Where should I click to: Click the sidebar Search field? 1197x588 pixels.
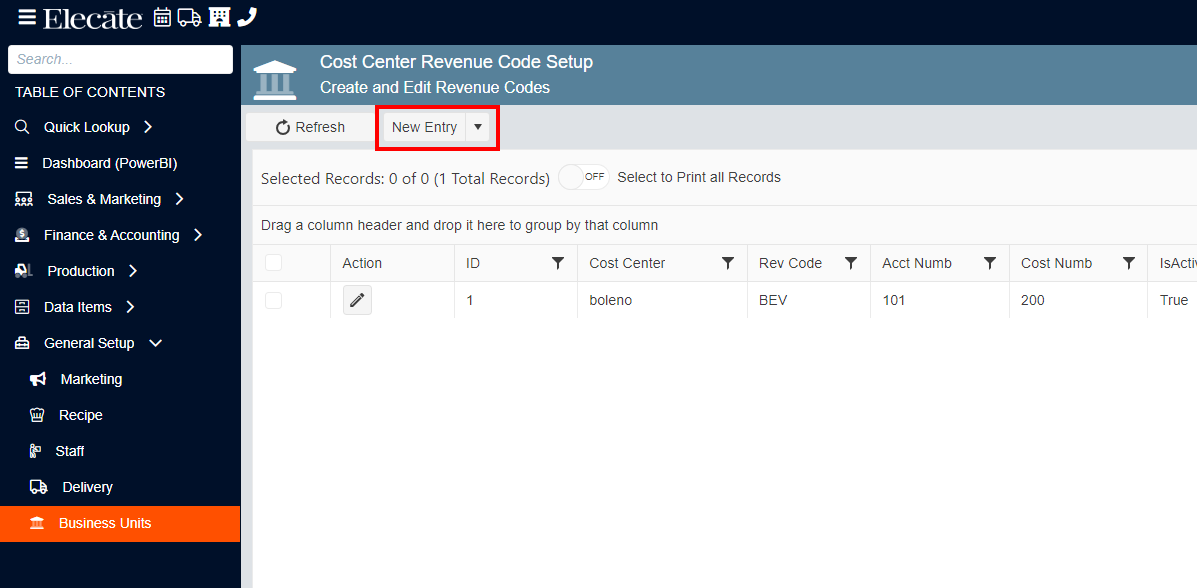point(121,60)
